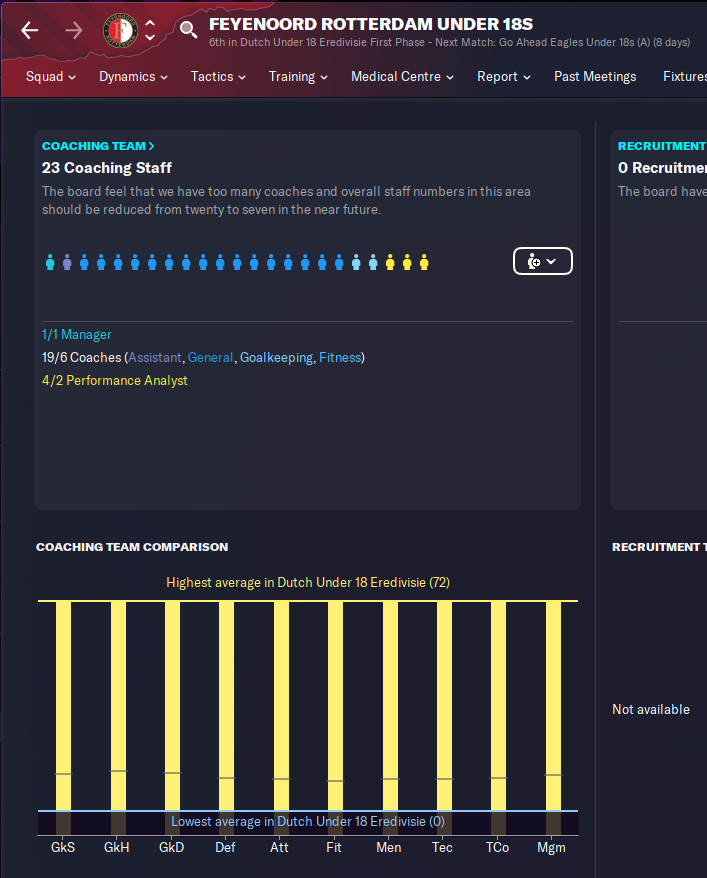Select the 4/2 Performance Analyst line
707x878 pixels.
click(115, 380)
